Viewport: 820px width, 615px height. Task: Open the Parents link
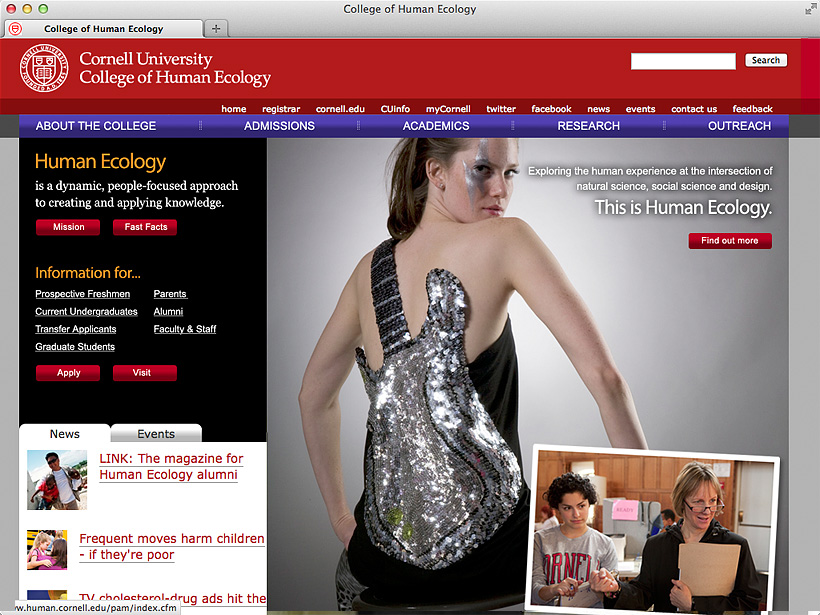click(x=170, y=294)
